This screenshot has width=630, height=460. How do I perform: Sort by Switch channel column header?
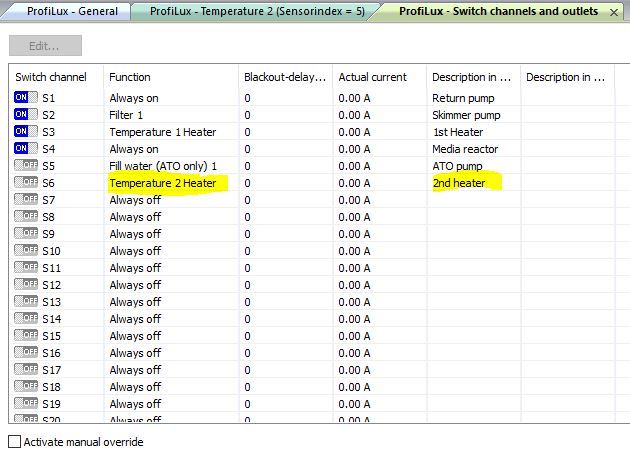[56, 77]
